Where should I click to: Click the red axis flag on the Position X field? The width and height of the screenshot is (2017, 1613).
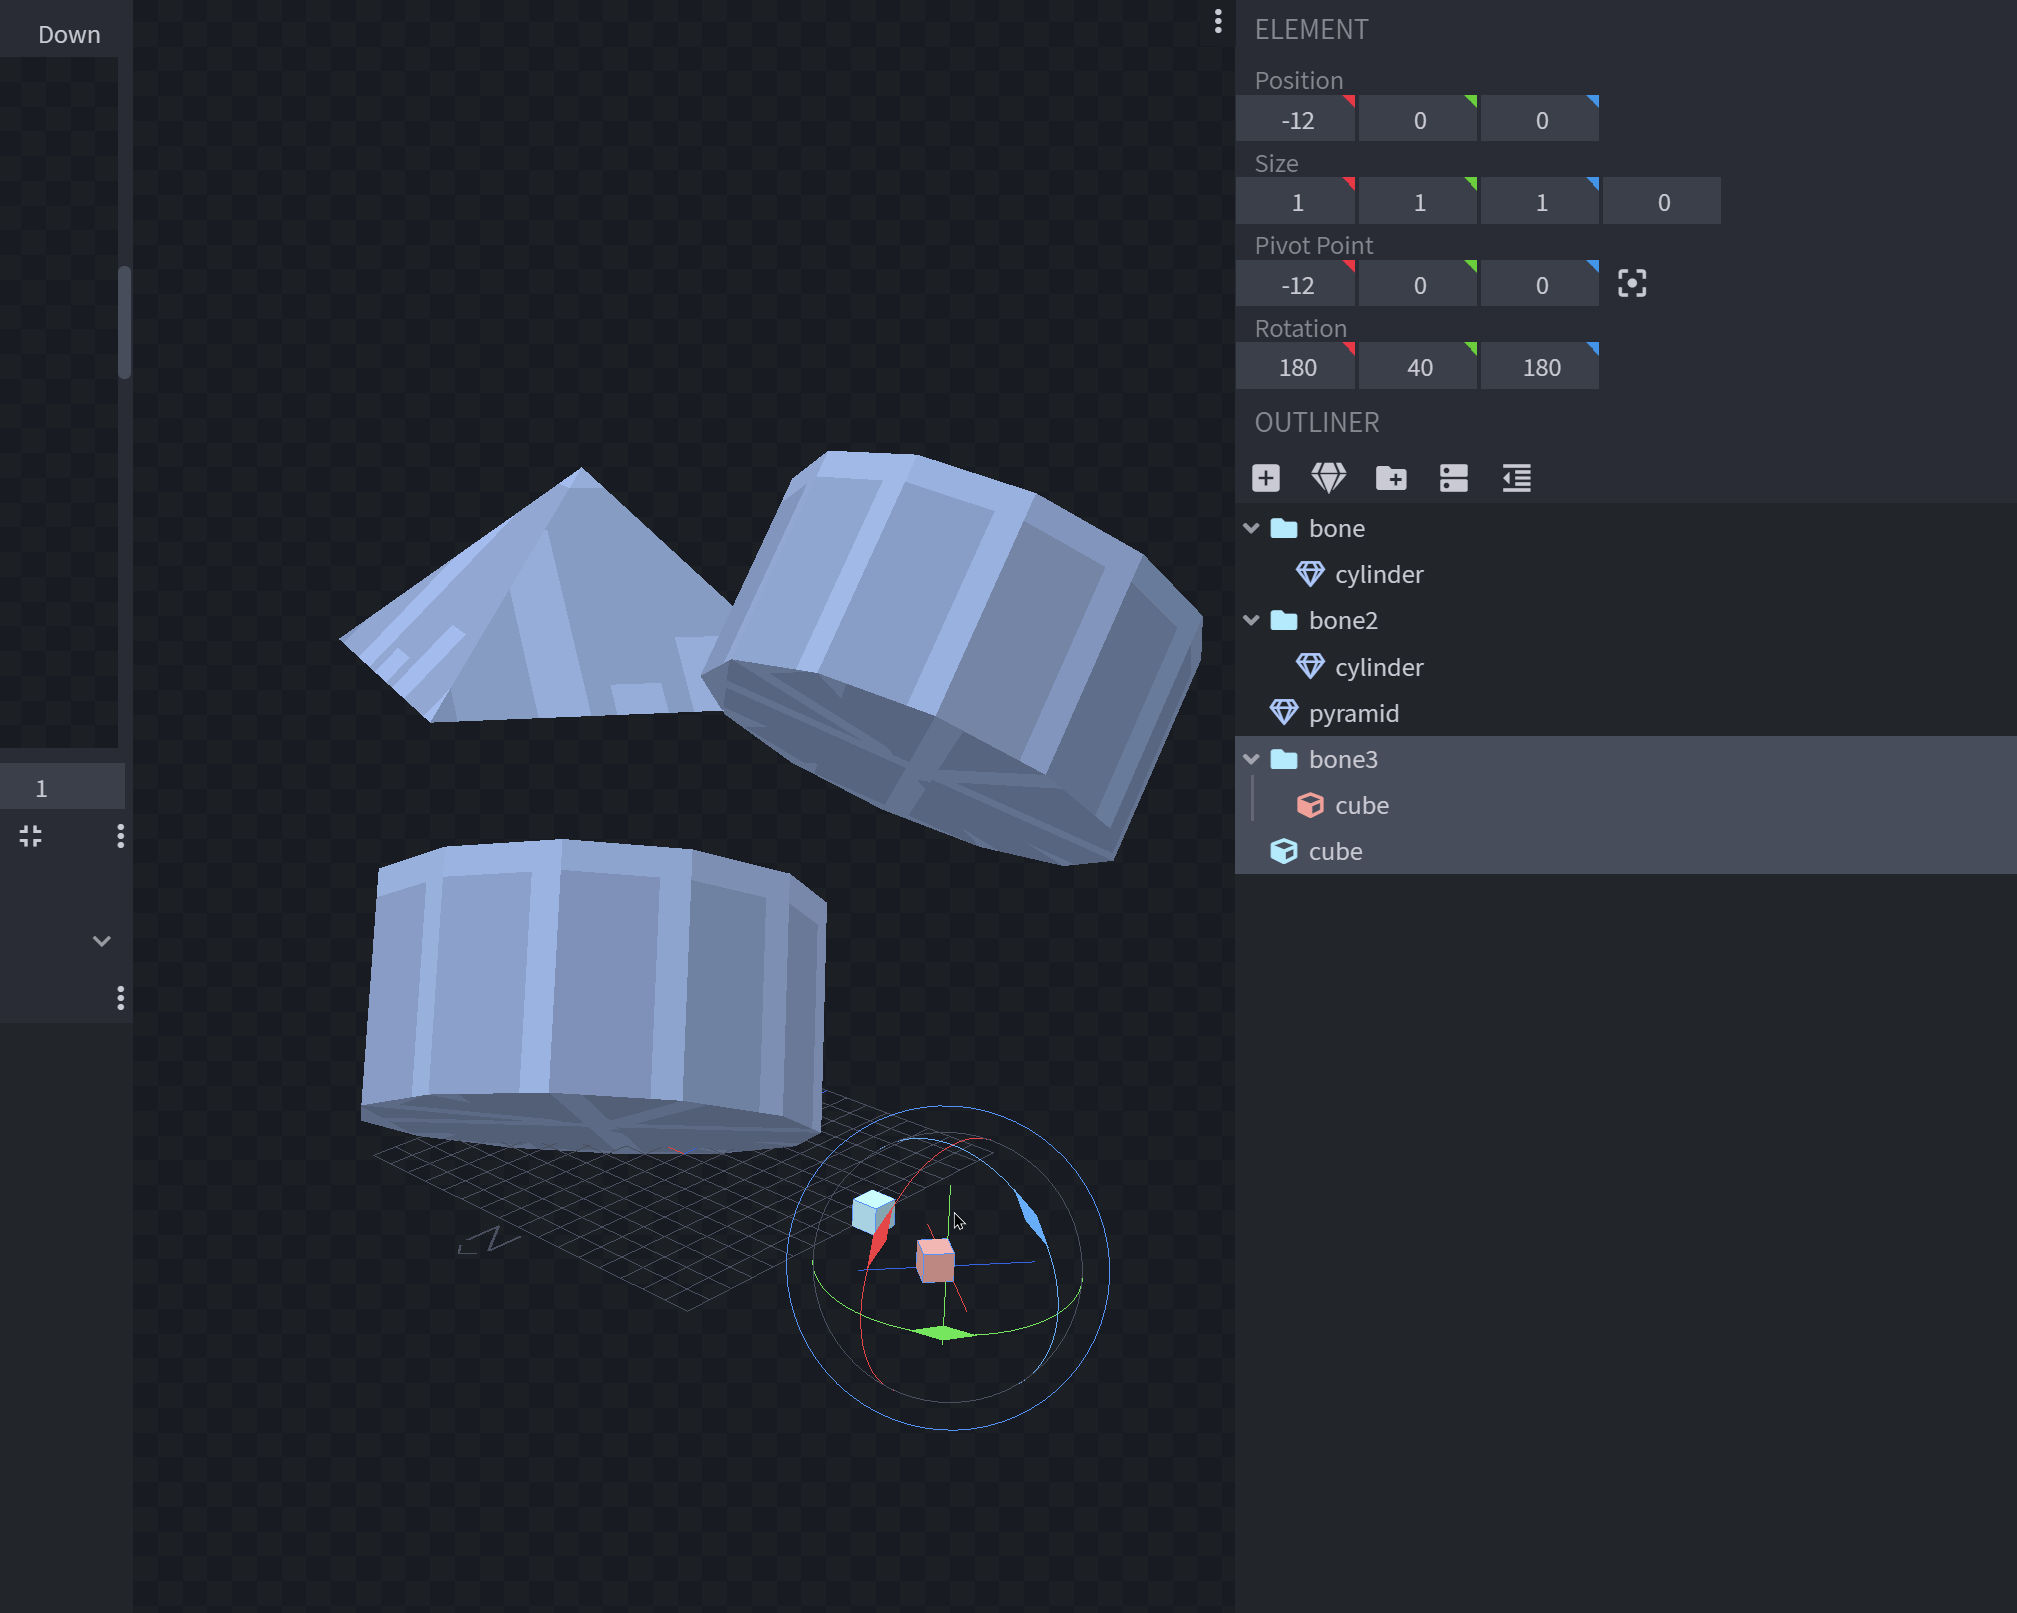(x=1348, y=101)
